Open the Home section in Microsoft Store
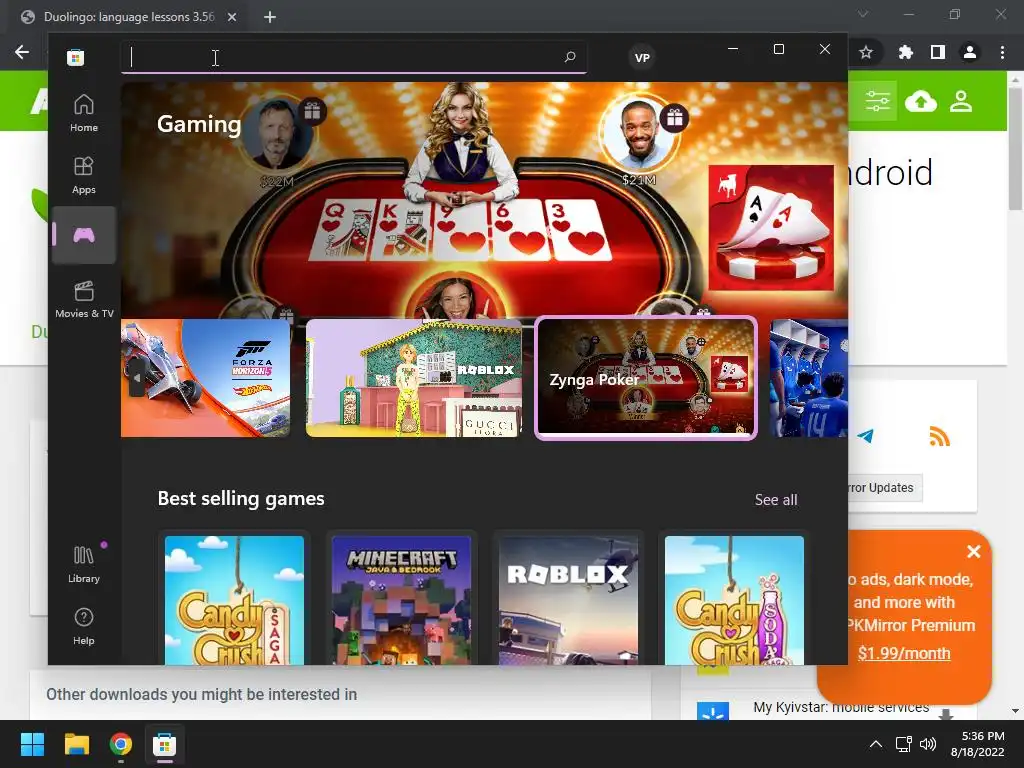The image size is (1024, 768). pyautogui.click(x=84, y=113)
